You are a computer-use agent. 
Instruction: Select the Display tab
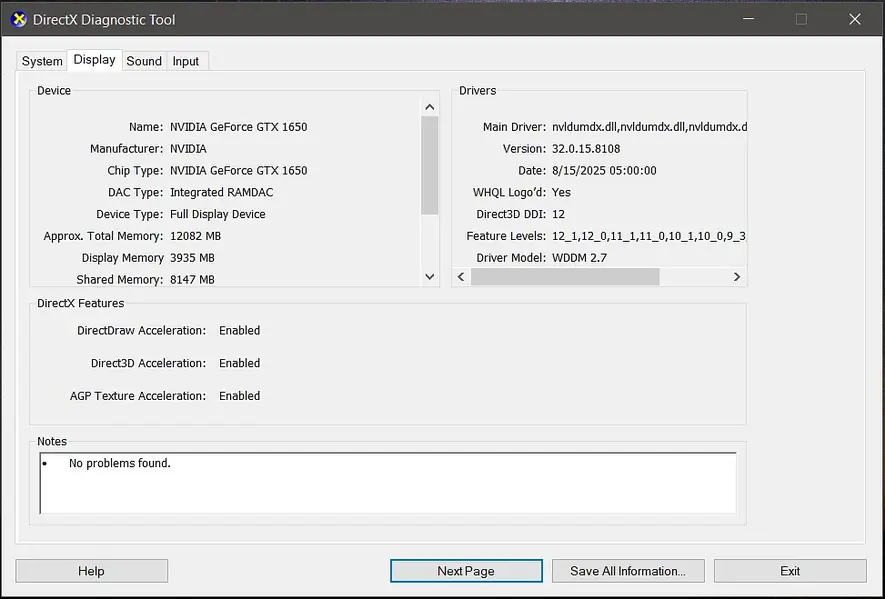click(x=94, y=60)
